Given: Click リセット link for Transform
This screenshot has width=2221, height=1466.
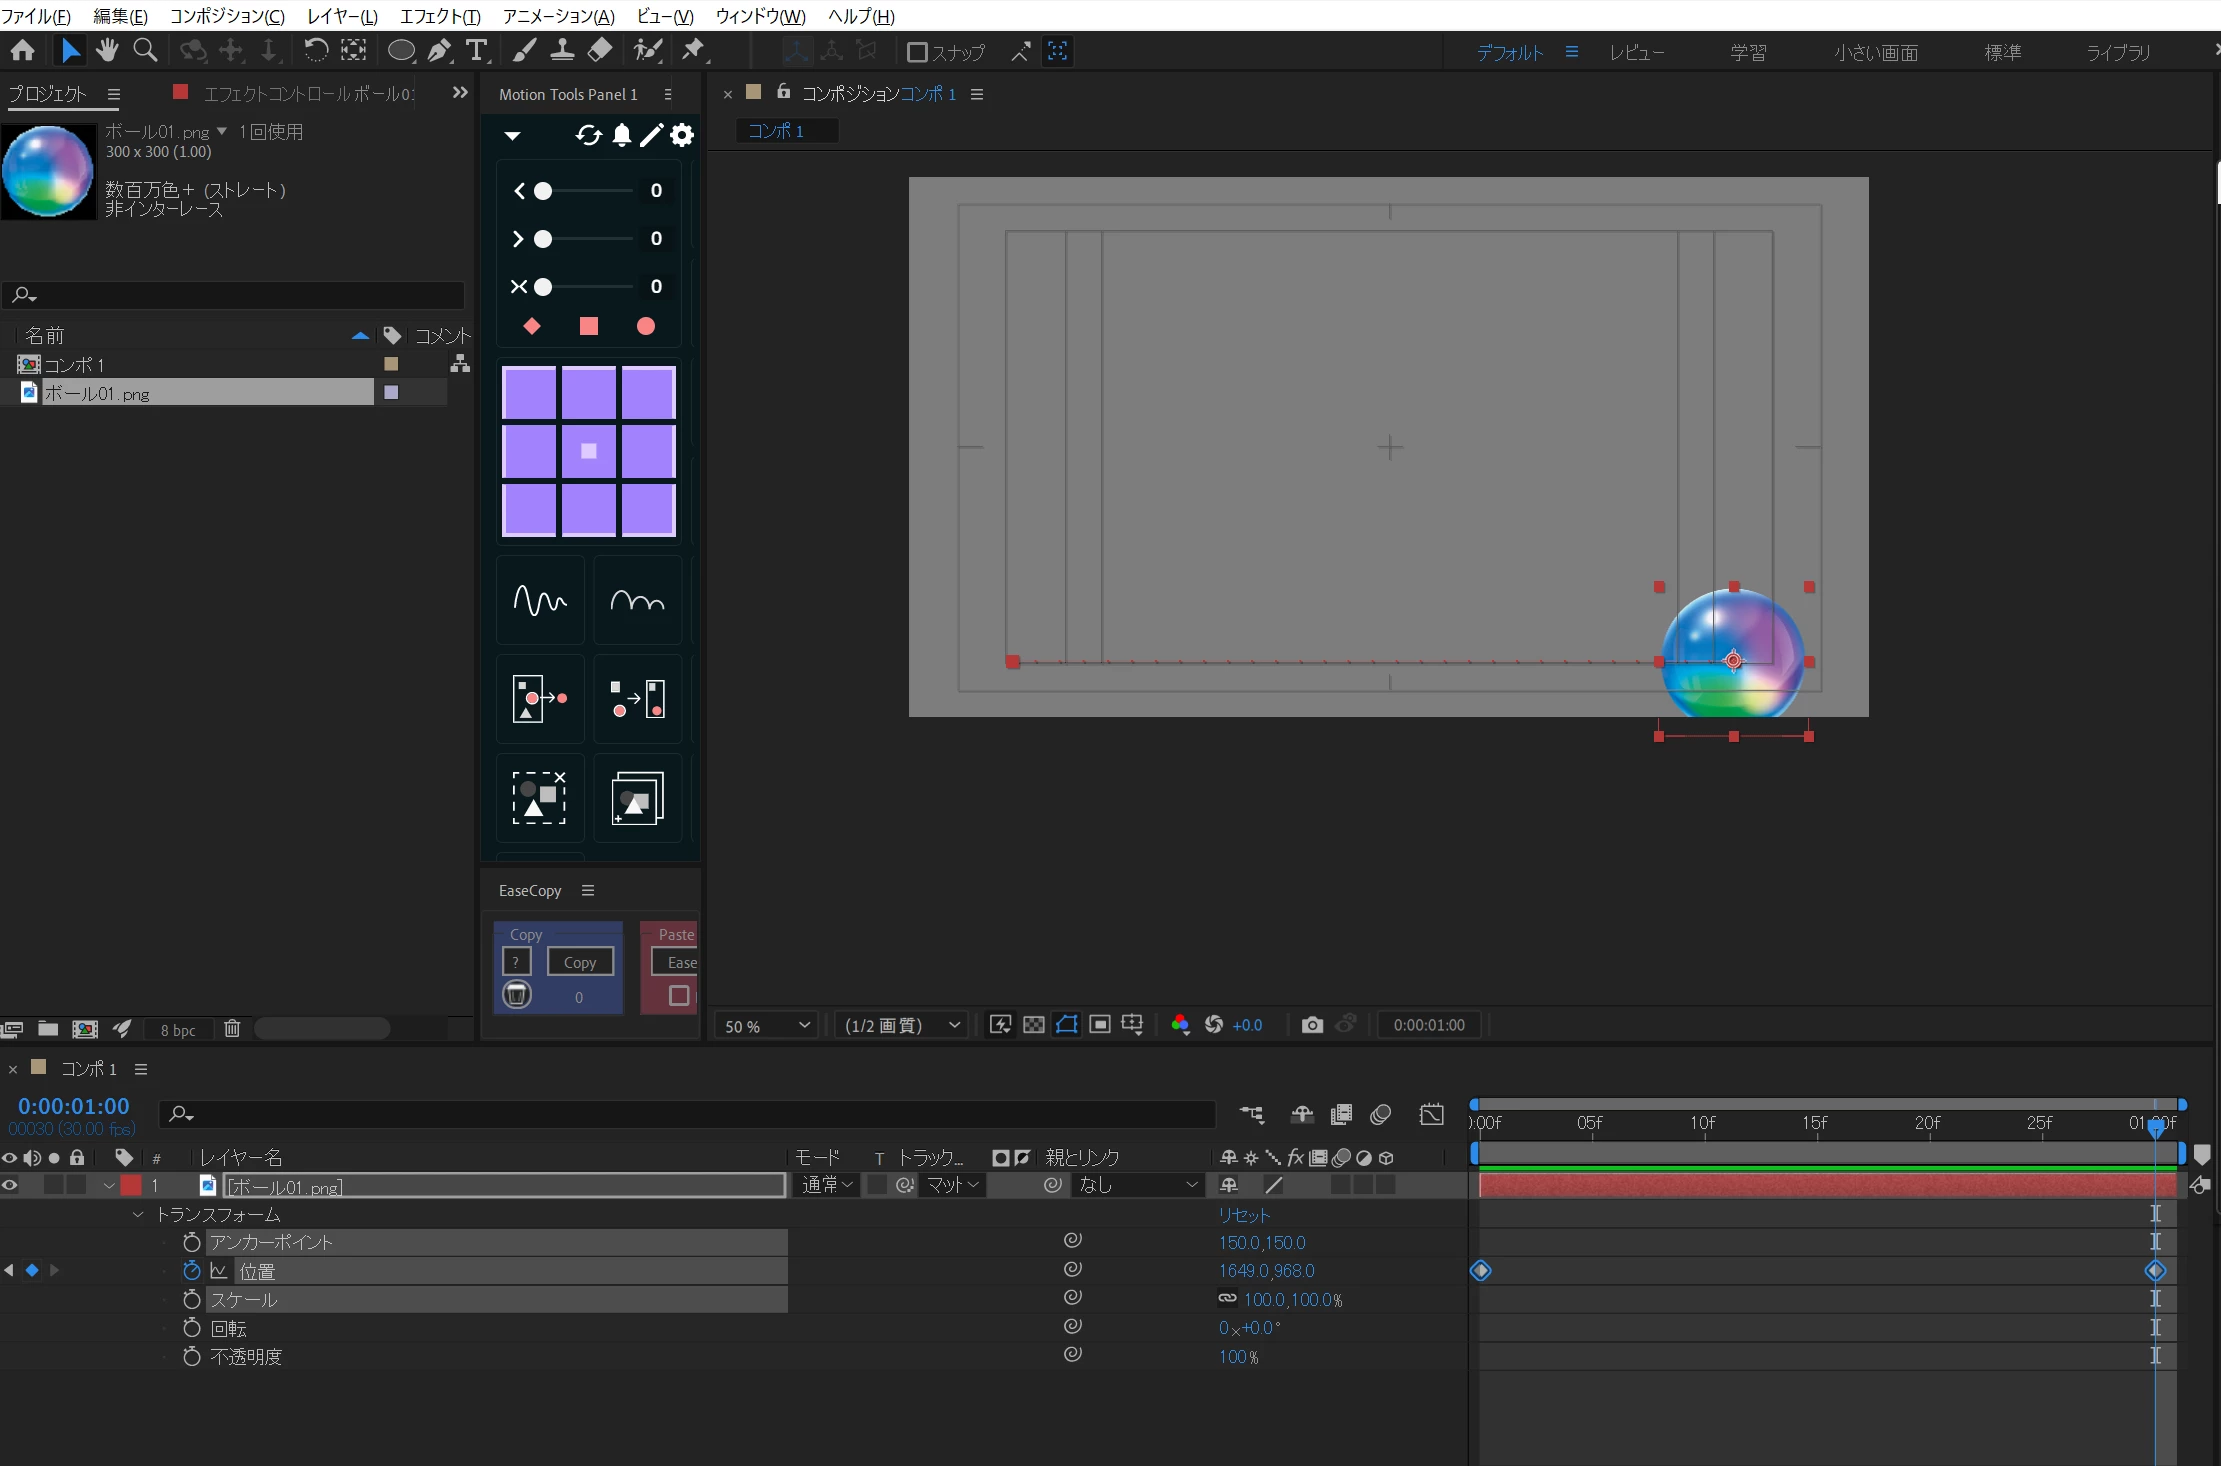Looking at the screenshot, I should pos(1243,1214).
